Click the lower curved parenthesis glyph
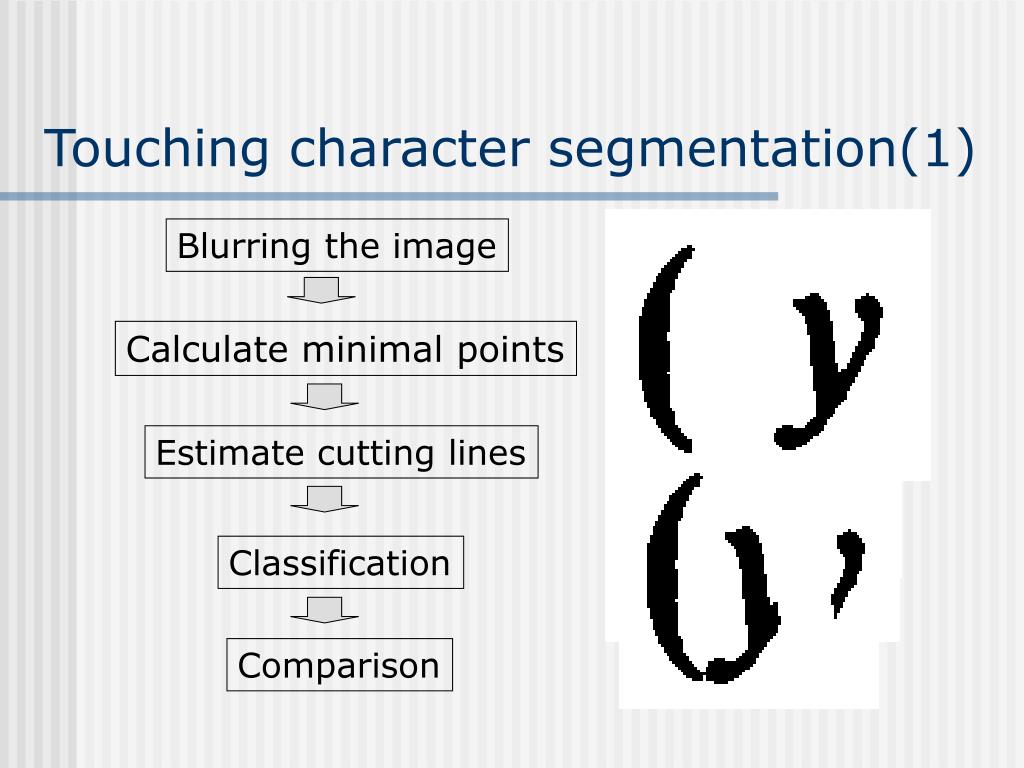 coord(674,577)
